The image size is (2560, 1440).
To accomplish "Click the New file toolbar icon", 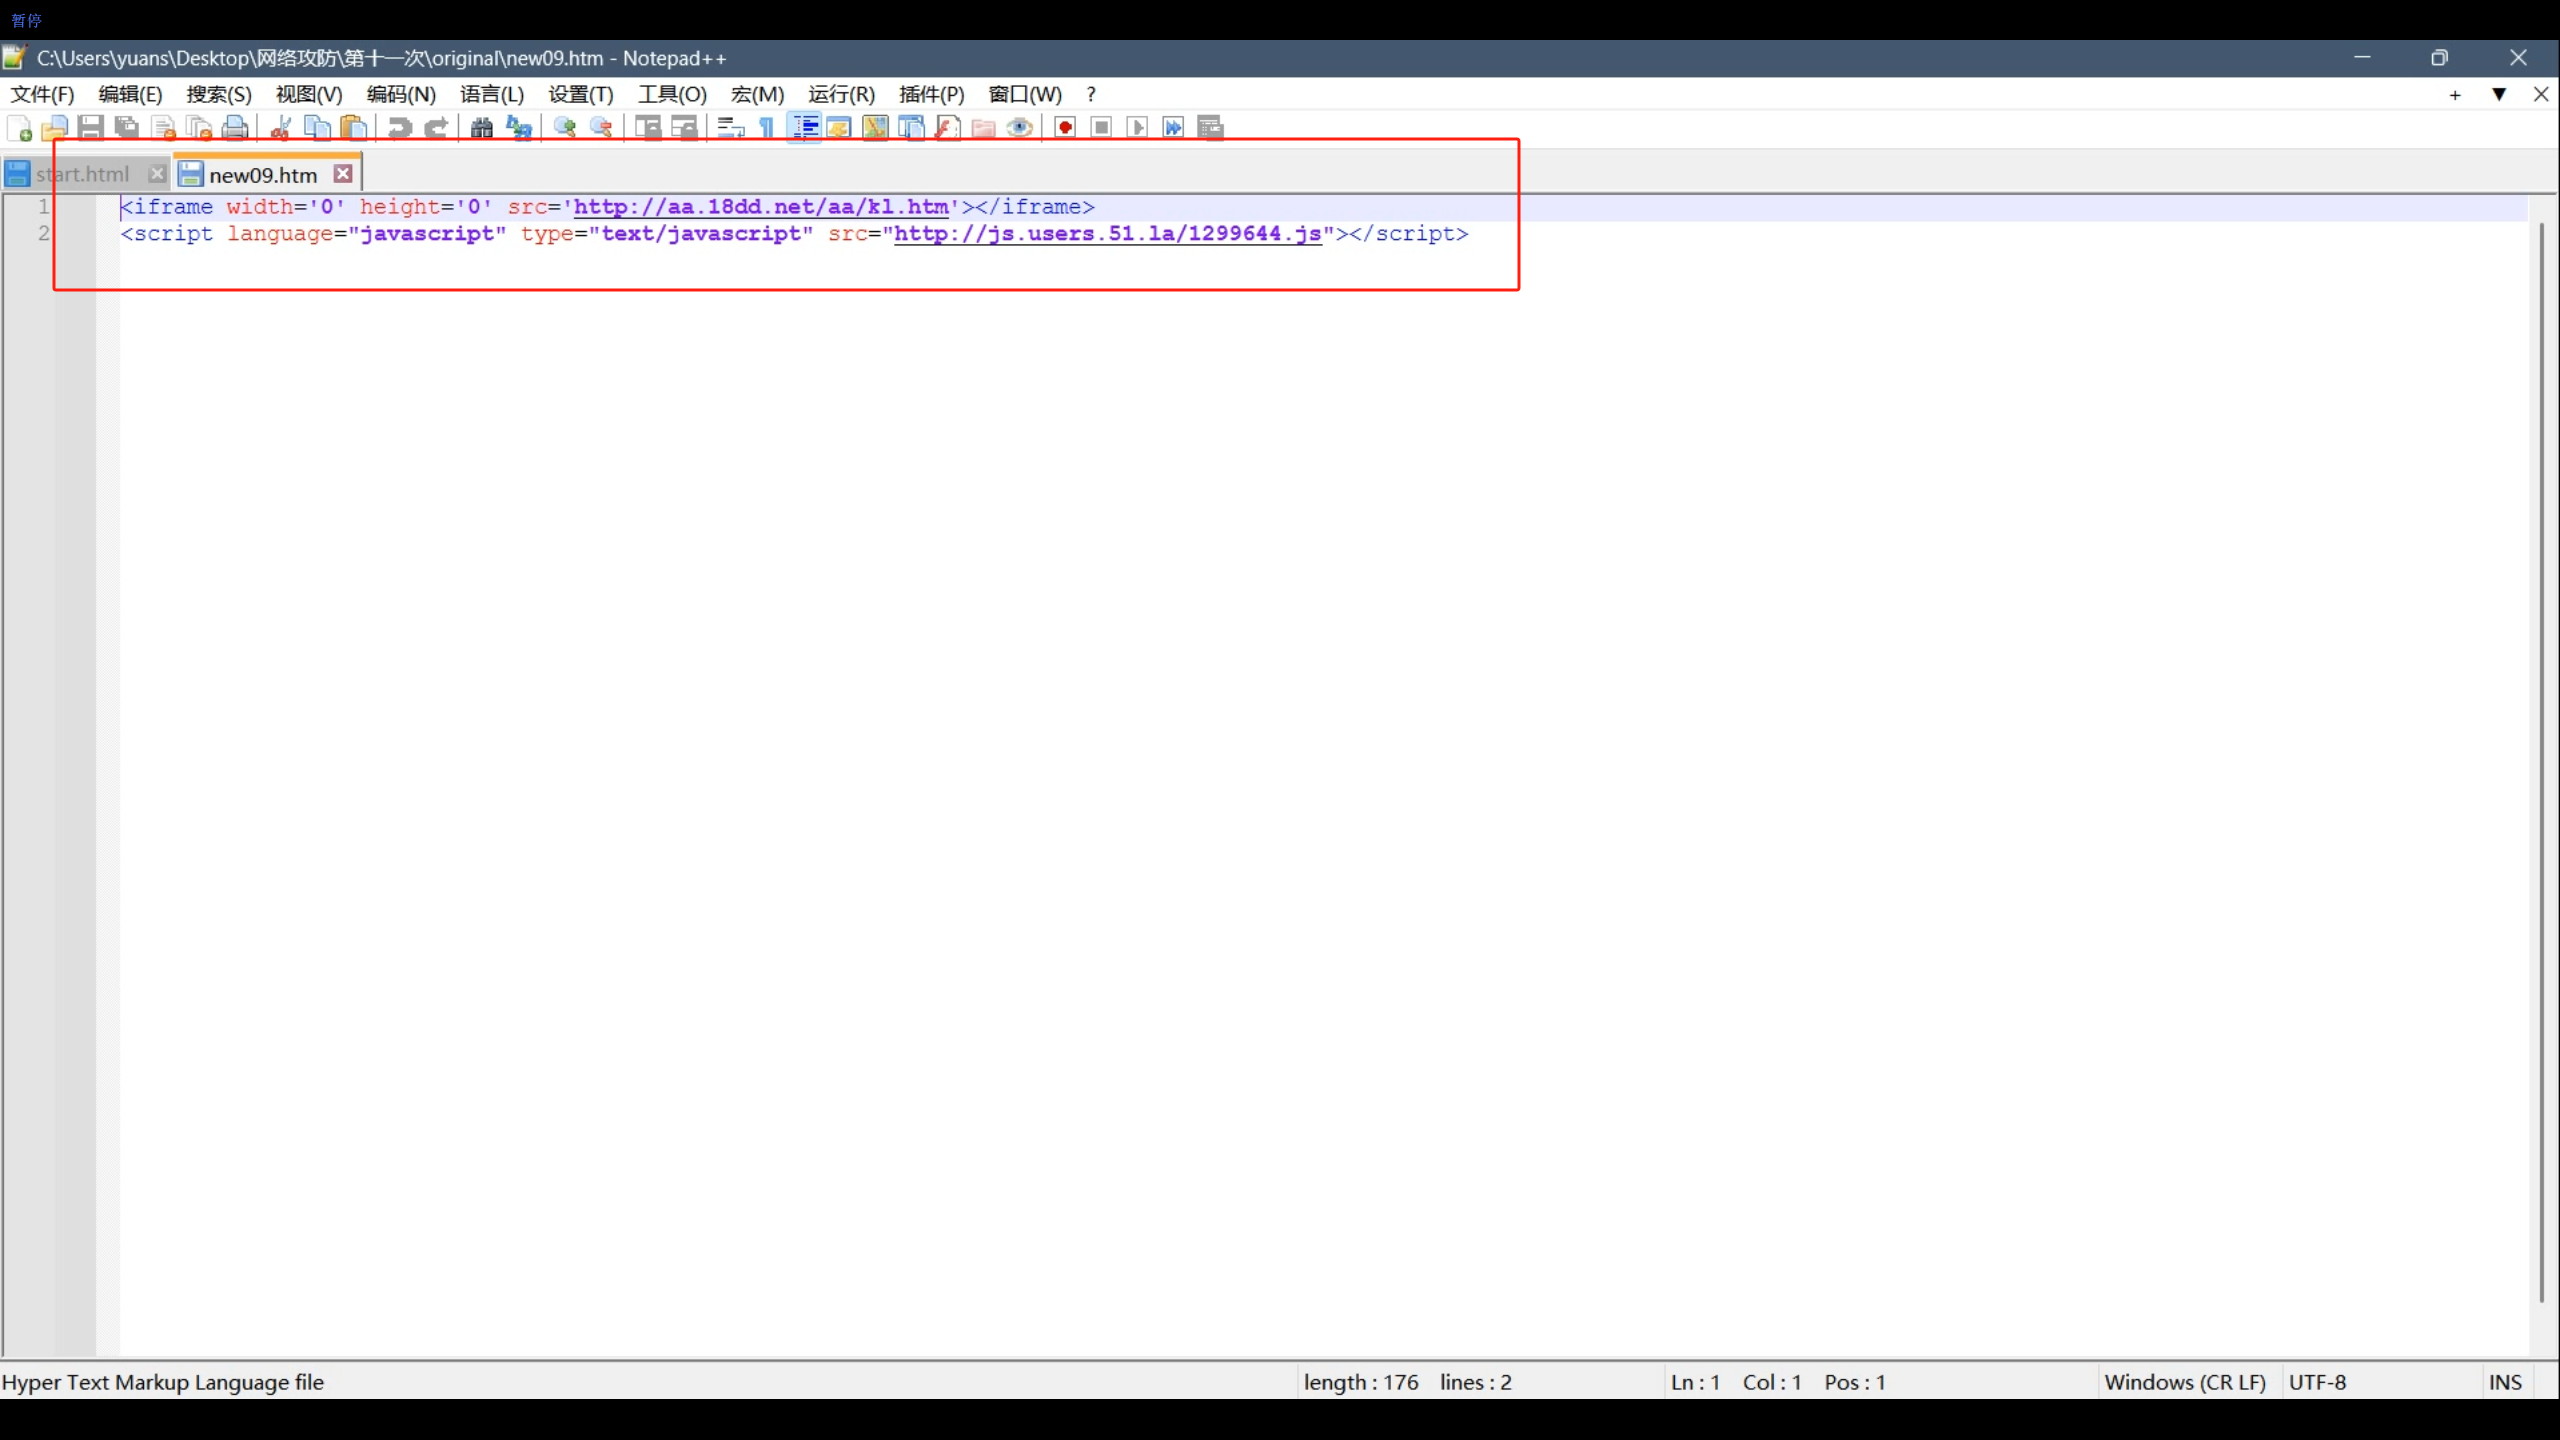I will (19, 127).
